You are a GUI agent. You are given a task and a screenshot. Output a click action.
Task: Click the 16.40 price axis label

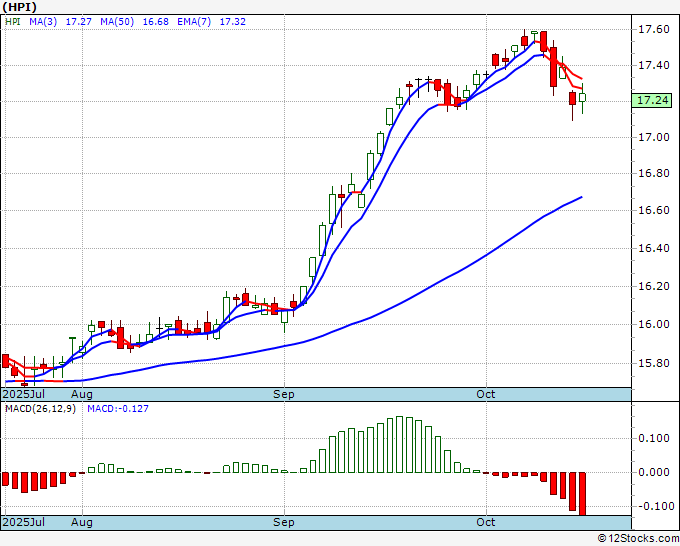click(654, 248)
